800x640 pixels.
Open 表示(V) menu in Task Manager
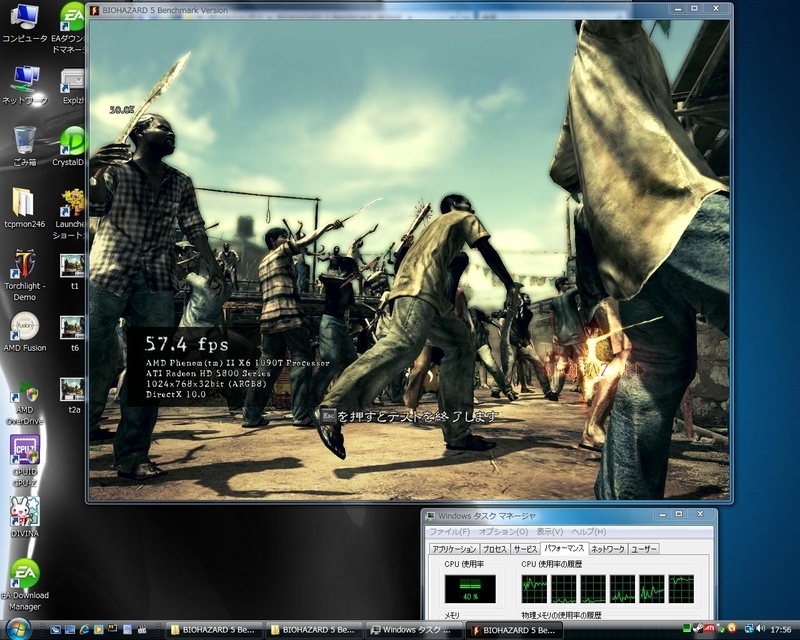[549, 532]
